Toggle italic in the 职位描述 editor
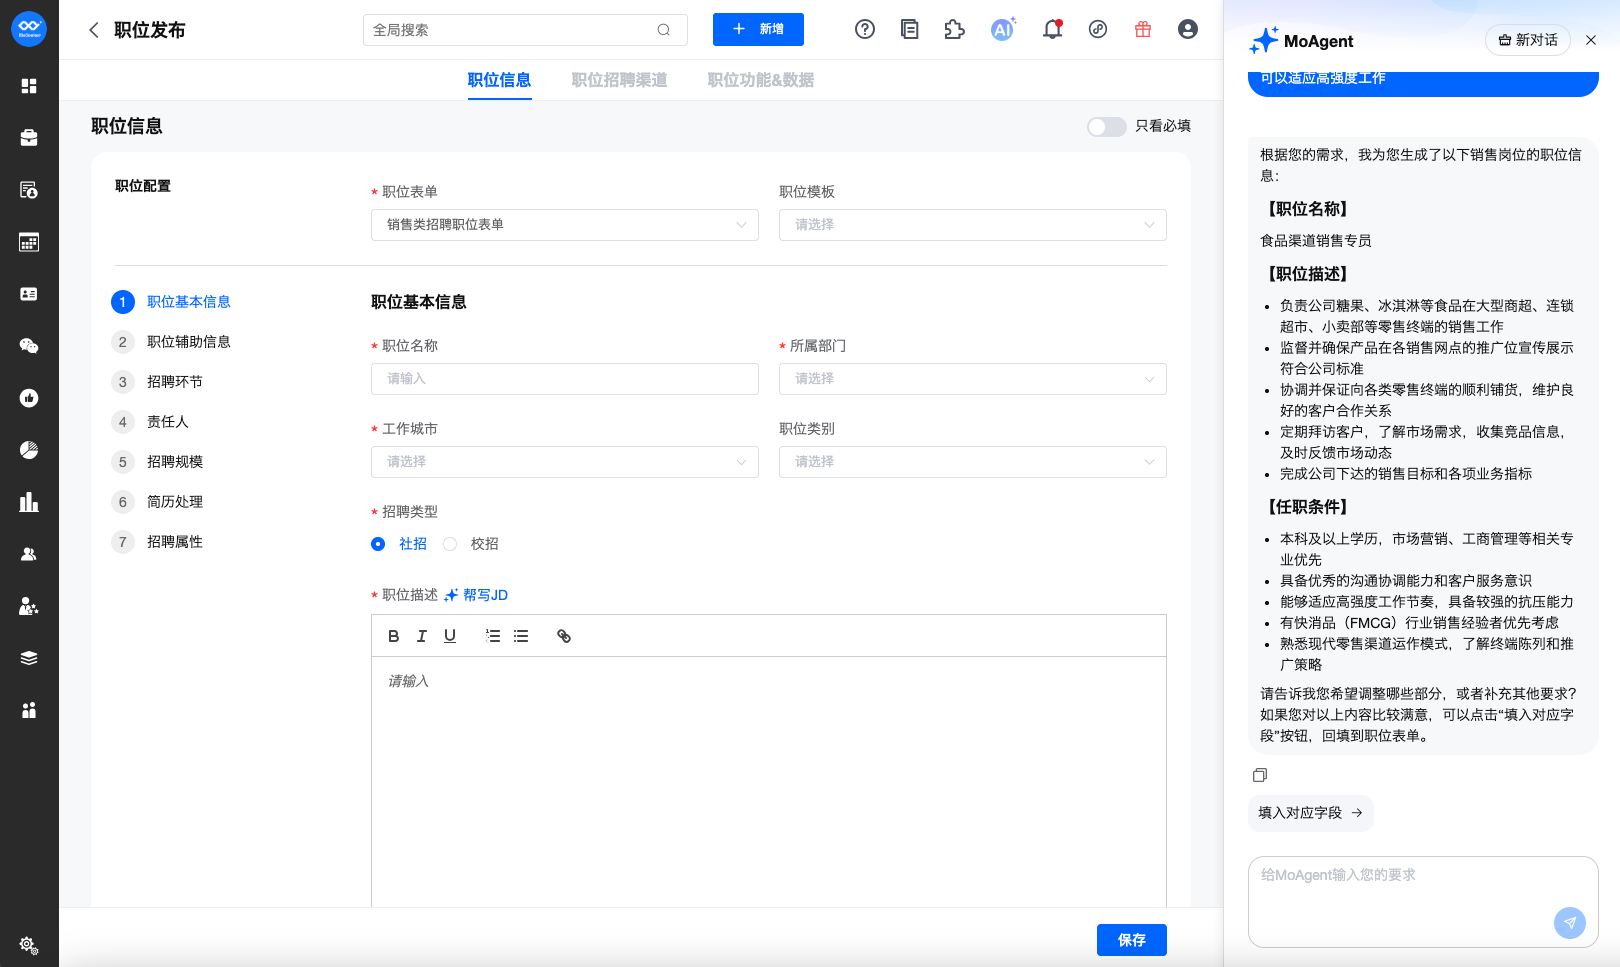1620x967 pixels. (x=422, y=636)
